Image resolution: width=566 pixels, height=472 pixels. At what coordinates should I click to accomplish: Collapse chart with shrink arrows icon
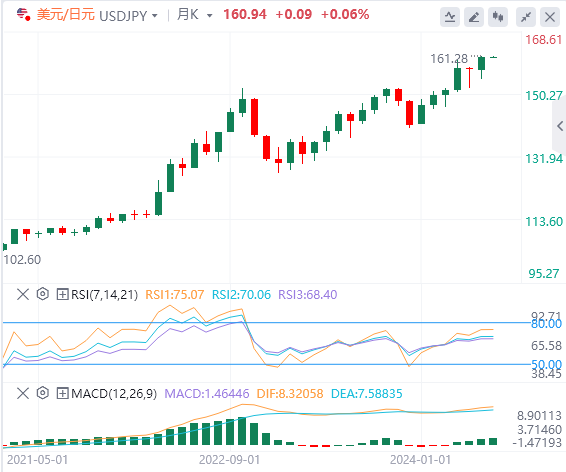[x=526, y=17]
